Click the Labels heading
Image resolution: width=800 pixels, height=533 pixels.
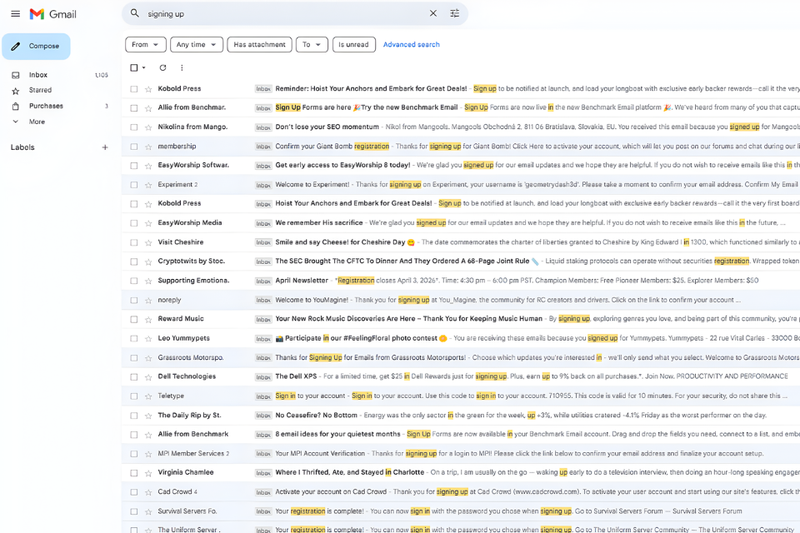(22, 147)
